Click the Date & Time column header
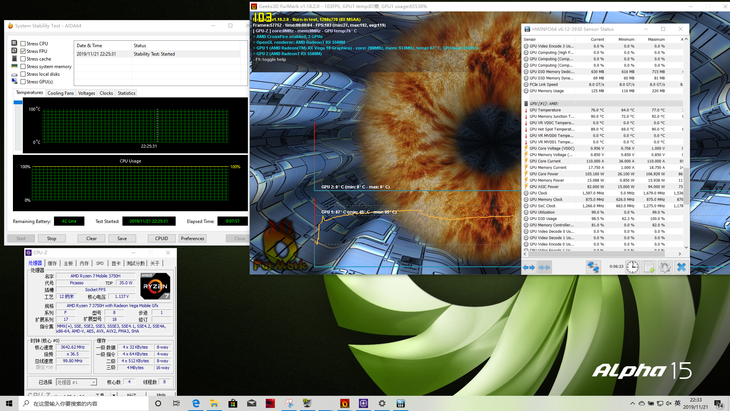 103,46
